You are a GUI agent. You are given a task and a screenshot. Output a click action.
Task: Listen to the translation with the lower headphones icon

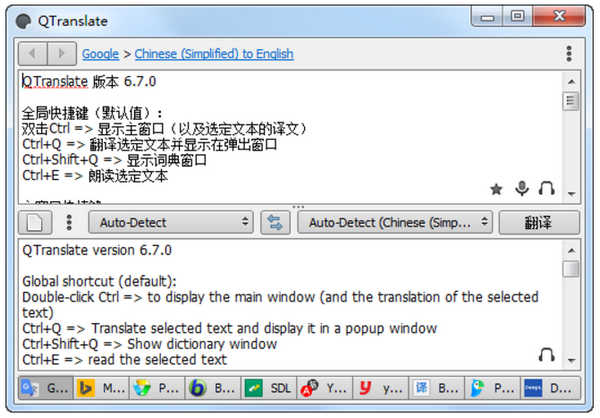click(546, 355)
